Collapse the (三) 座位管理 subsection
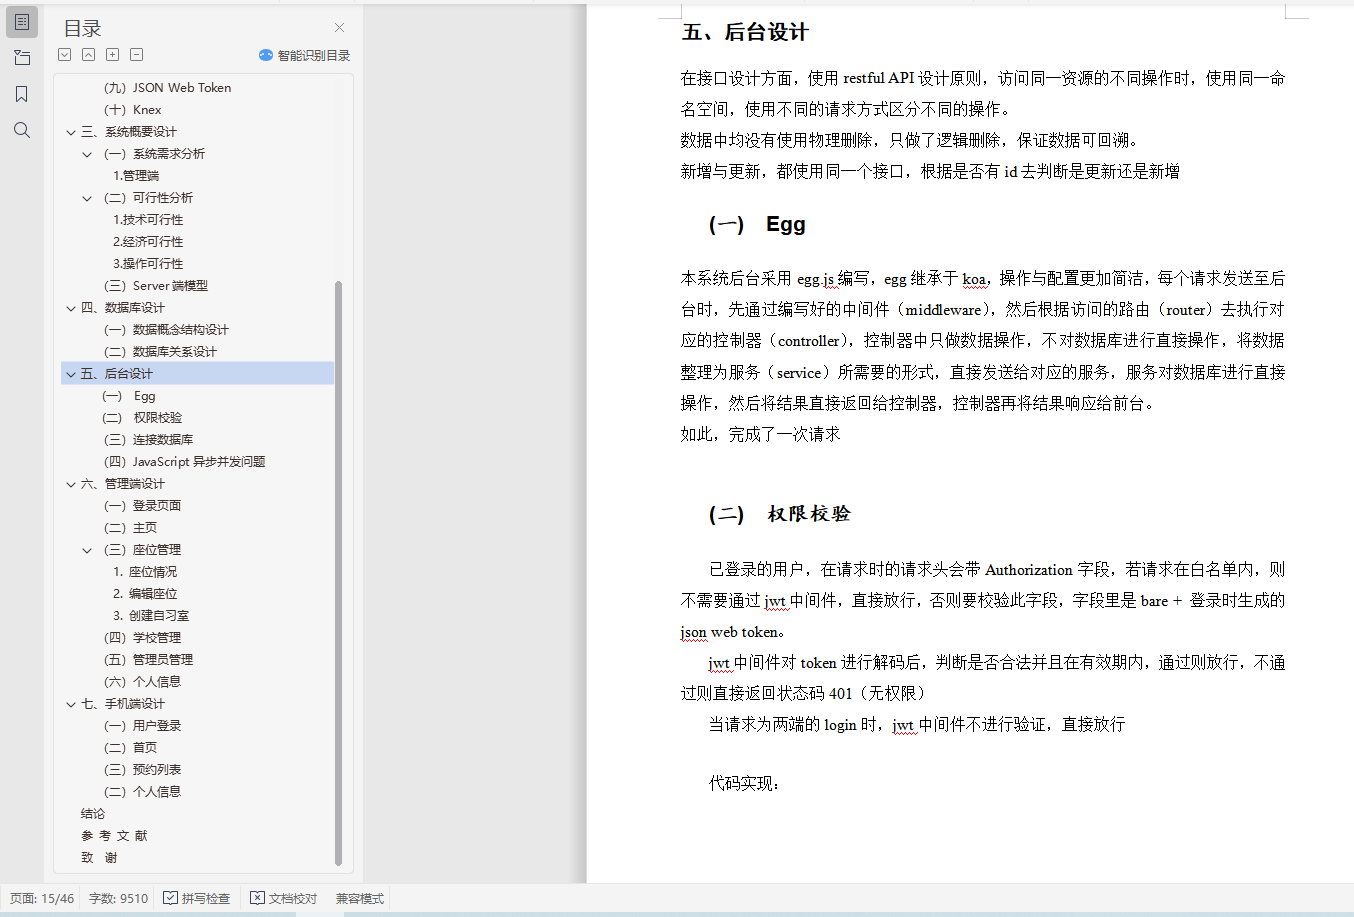Image resolution: width=1354 pixels, height=917 pixels. pos(87,550)
